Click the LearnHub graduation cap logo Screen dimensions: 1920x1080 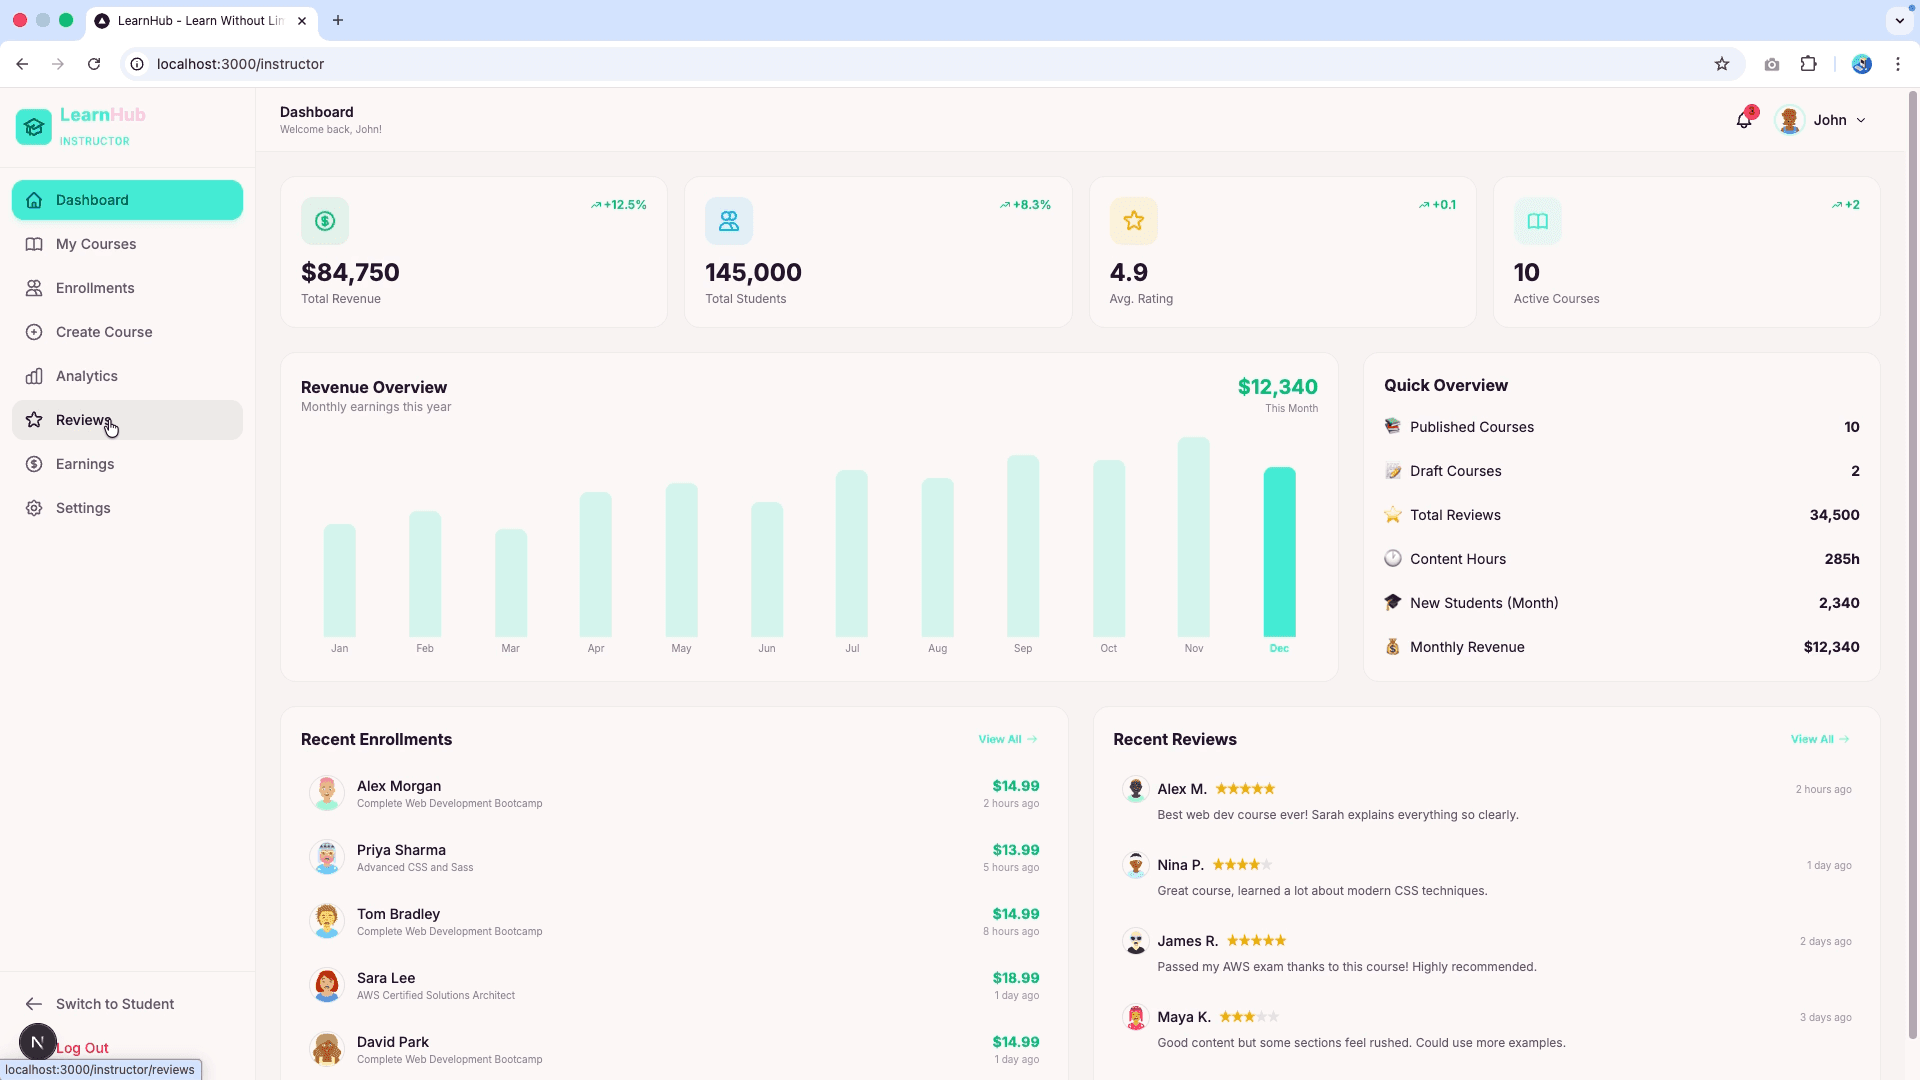(34, 127)
